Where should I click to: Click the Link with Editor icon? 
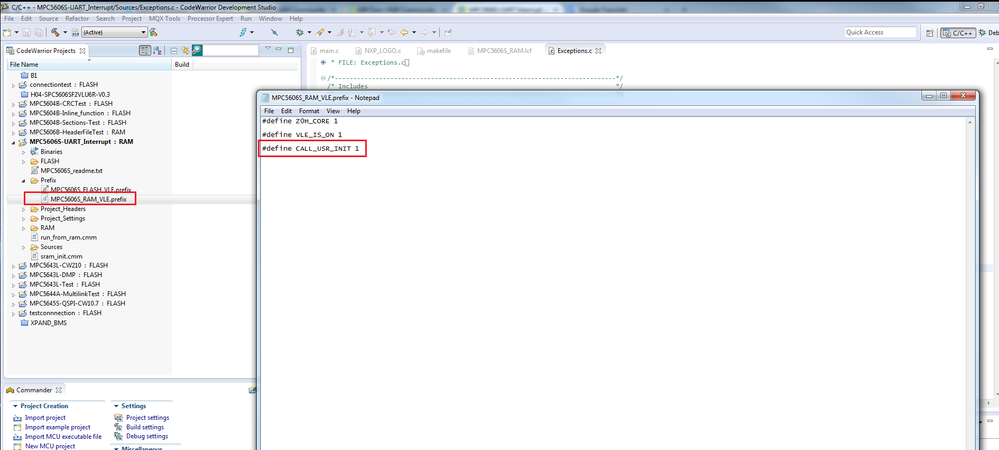pyautogui.click(x=185, y=50)
